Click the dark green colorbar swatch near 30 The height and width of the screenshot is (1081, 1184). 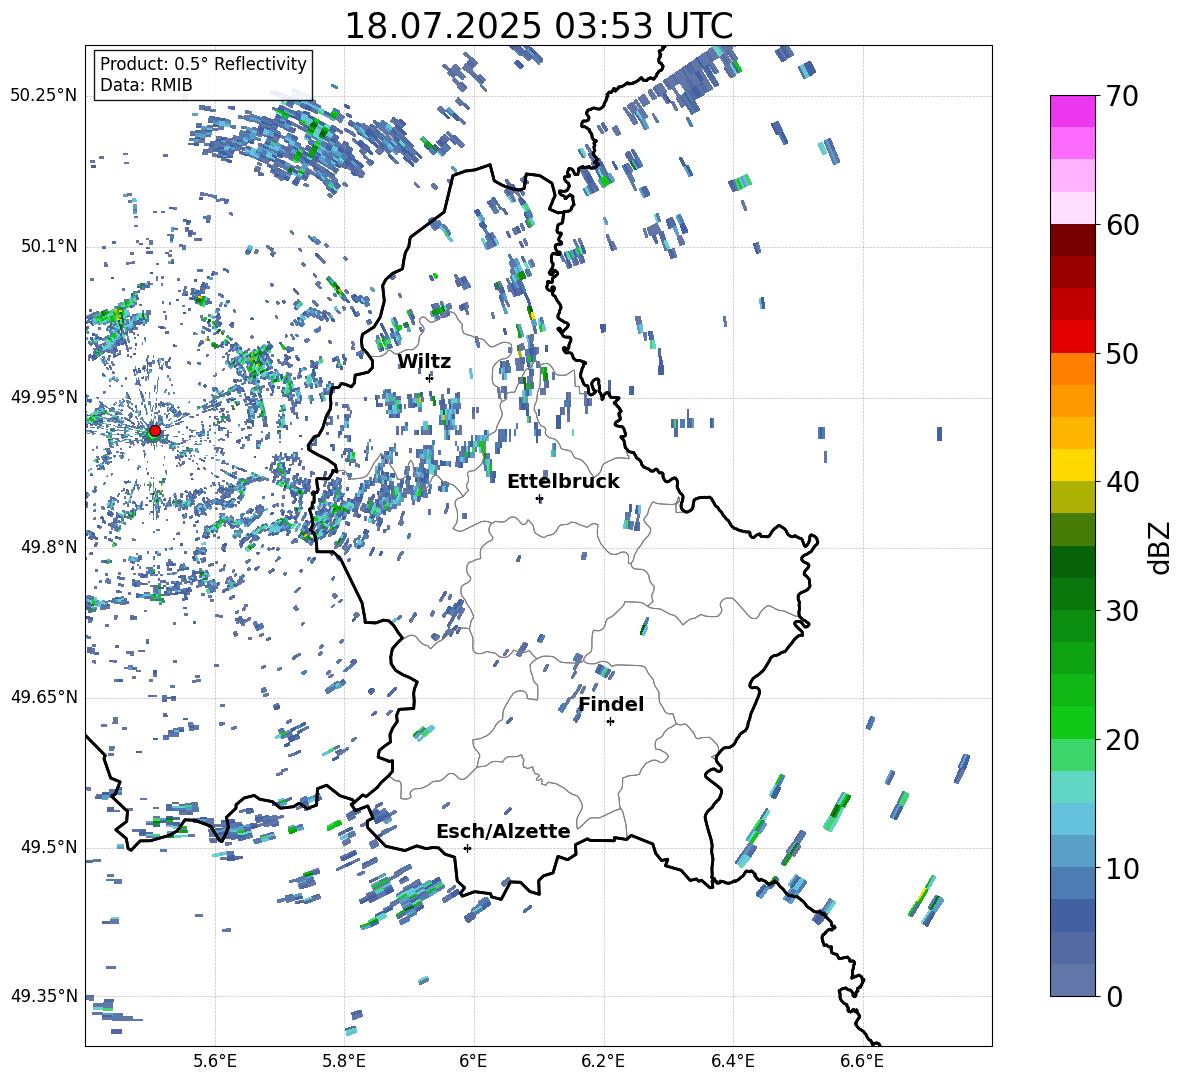[x=1072, y=594]
